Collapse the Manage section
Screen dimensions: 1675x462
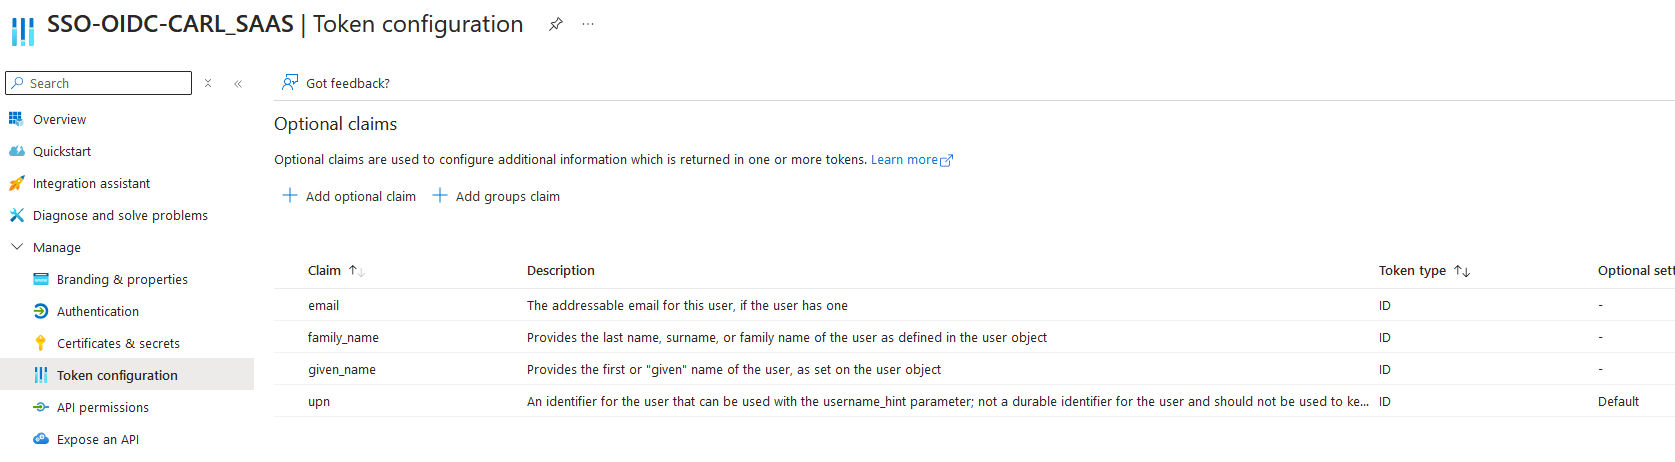tap(17, 247)
